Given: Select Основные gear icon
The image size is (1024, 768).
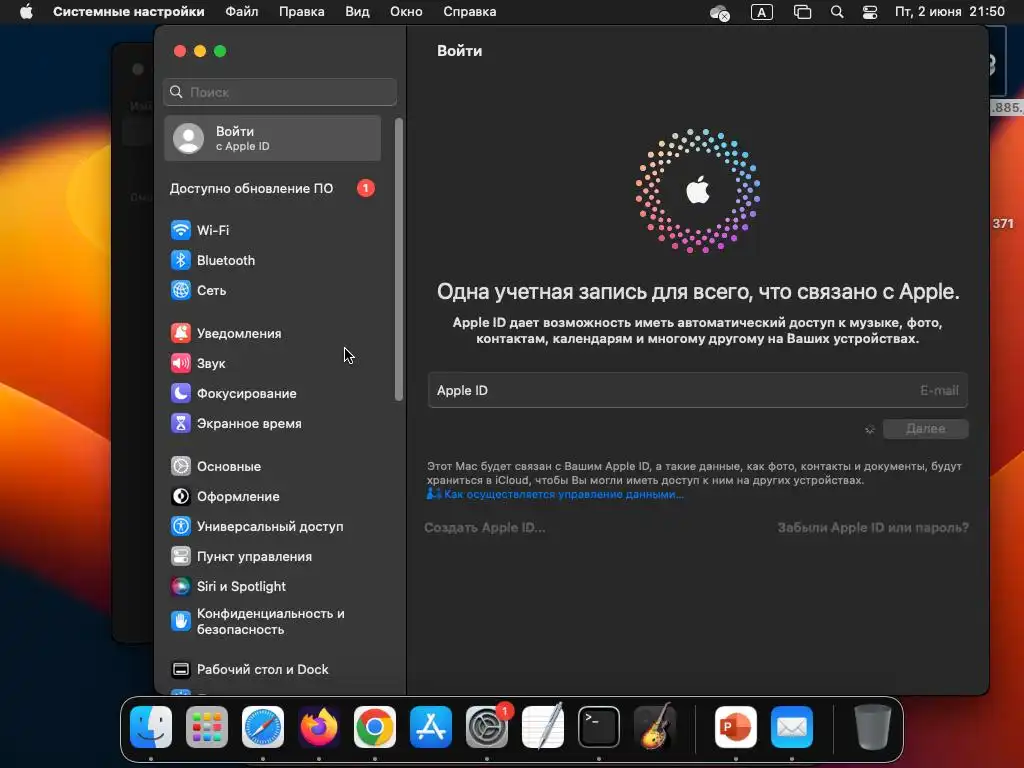Looking at the screenshot, I should point(181,466).
